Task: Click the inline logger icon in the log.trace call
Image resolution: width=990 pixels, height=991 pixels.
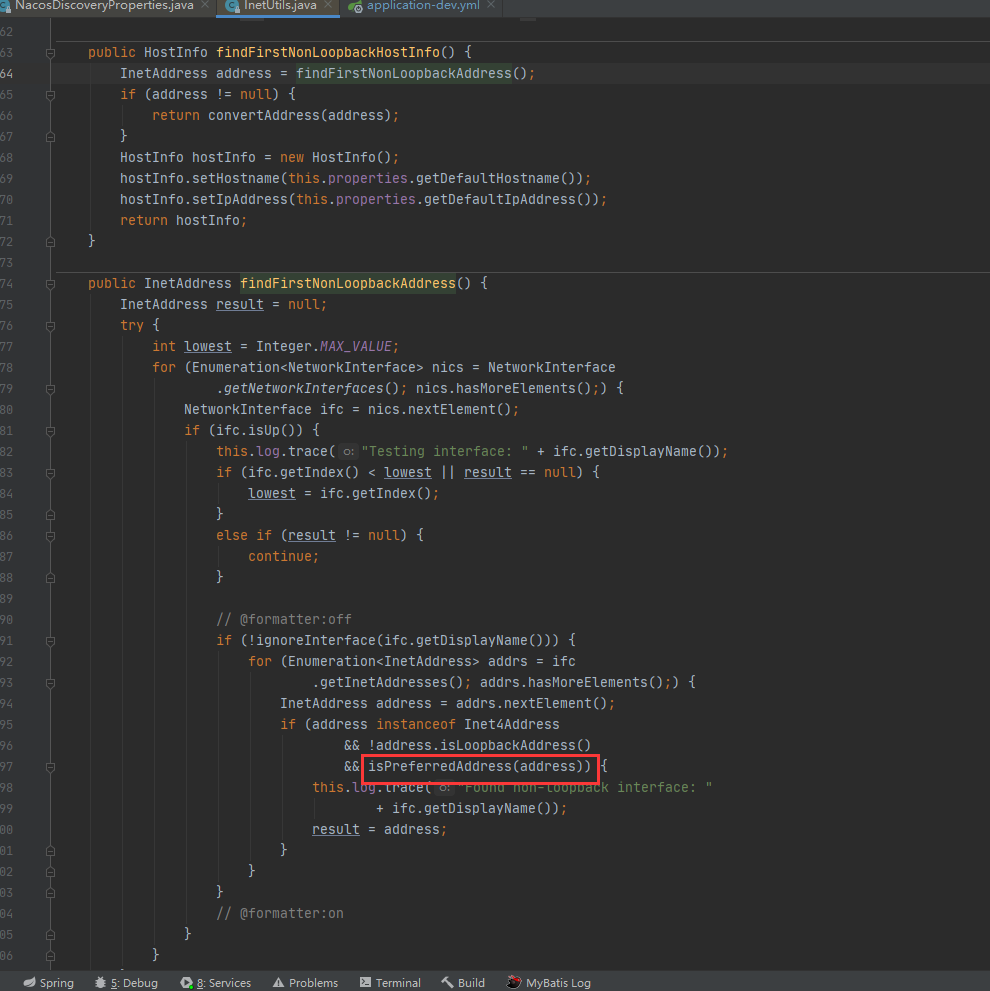Action: [346, 451]
